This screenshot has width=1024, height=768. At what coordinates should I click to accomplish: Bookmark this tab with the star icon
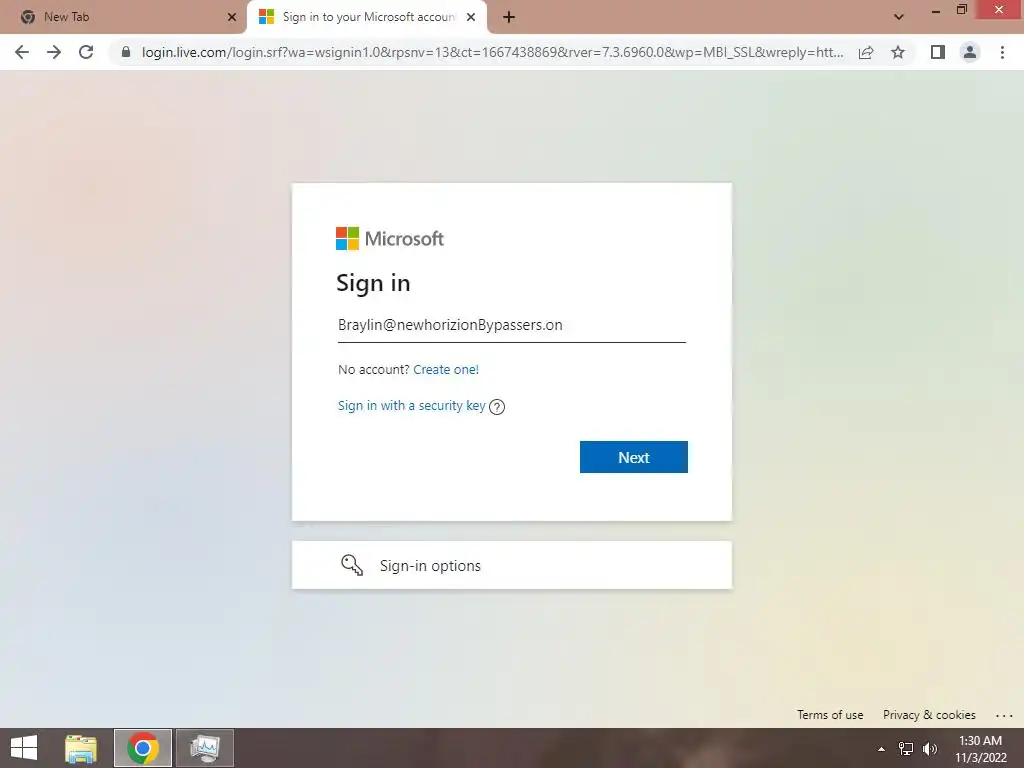[898, 52]
